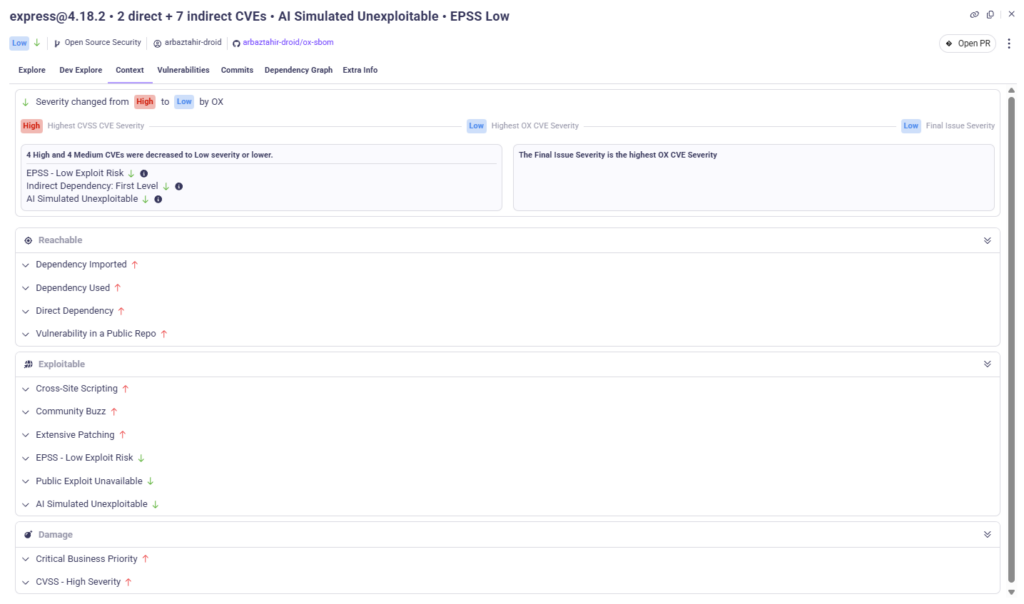Image resolution: width=1024 pixels, height=604 pixels.
Task: Expand the Community Buzz row
Action: 25,412
